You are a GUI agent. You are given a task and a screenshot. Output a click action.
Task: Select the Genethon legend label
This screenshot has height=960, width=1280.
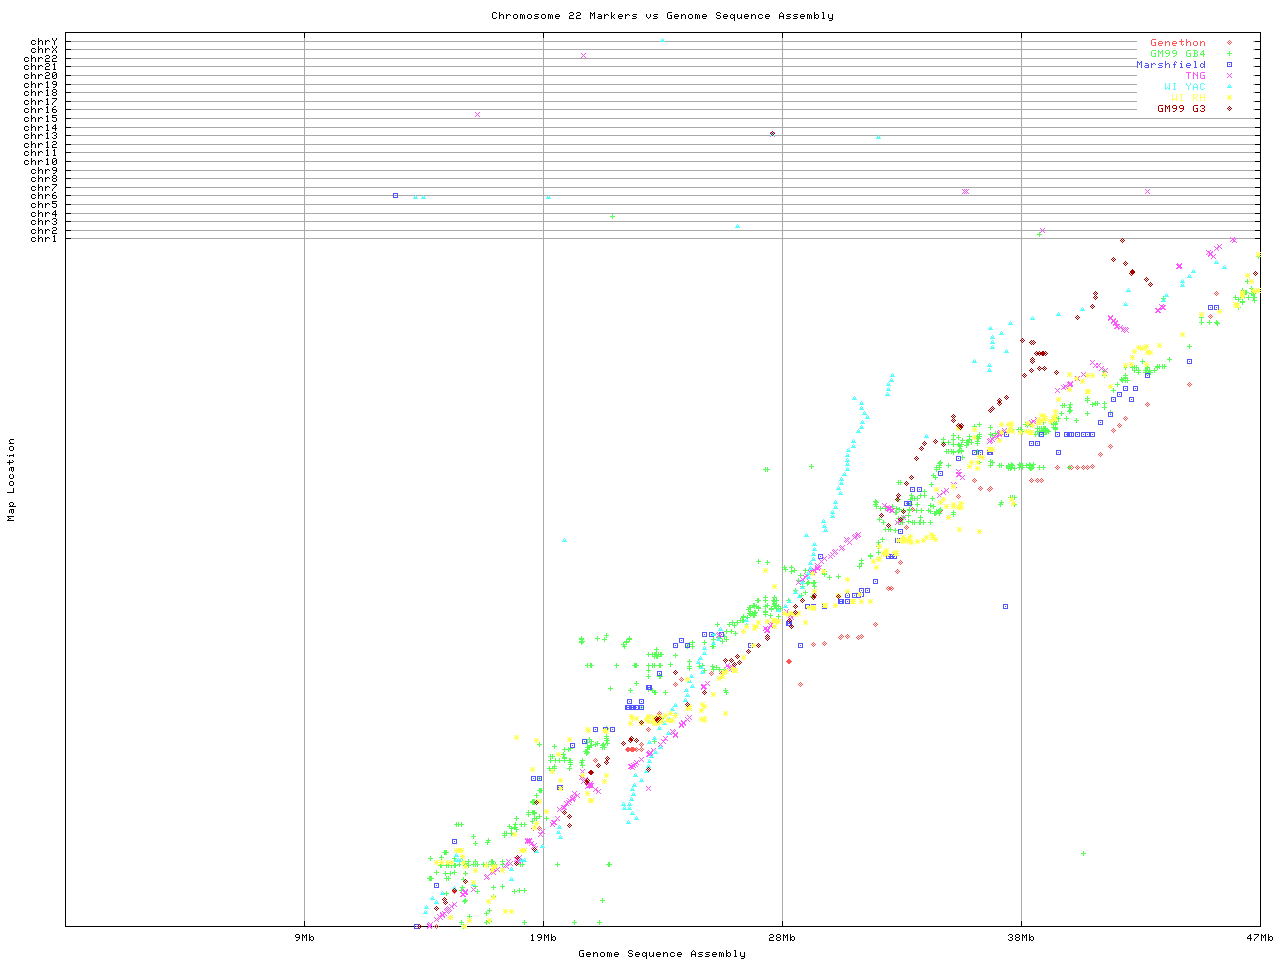click(1177, 43)
